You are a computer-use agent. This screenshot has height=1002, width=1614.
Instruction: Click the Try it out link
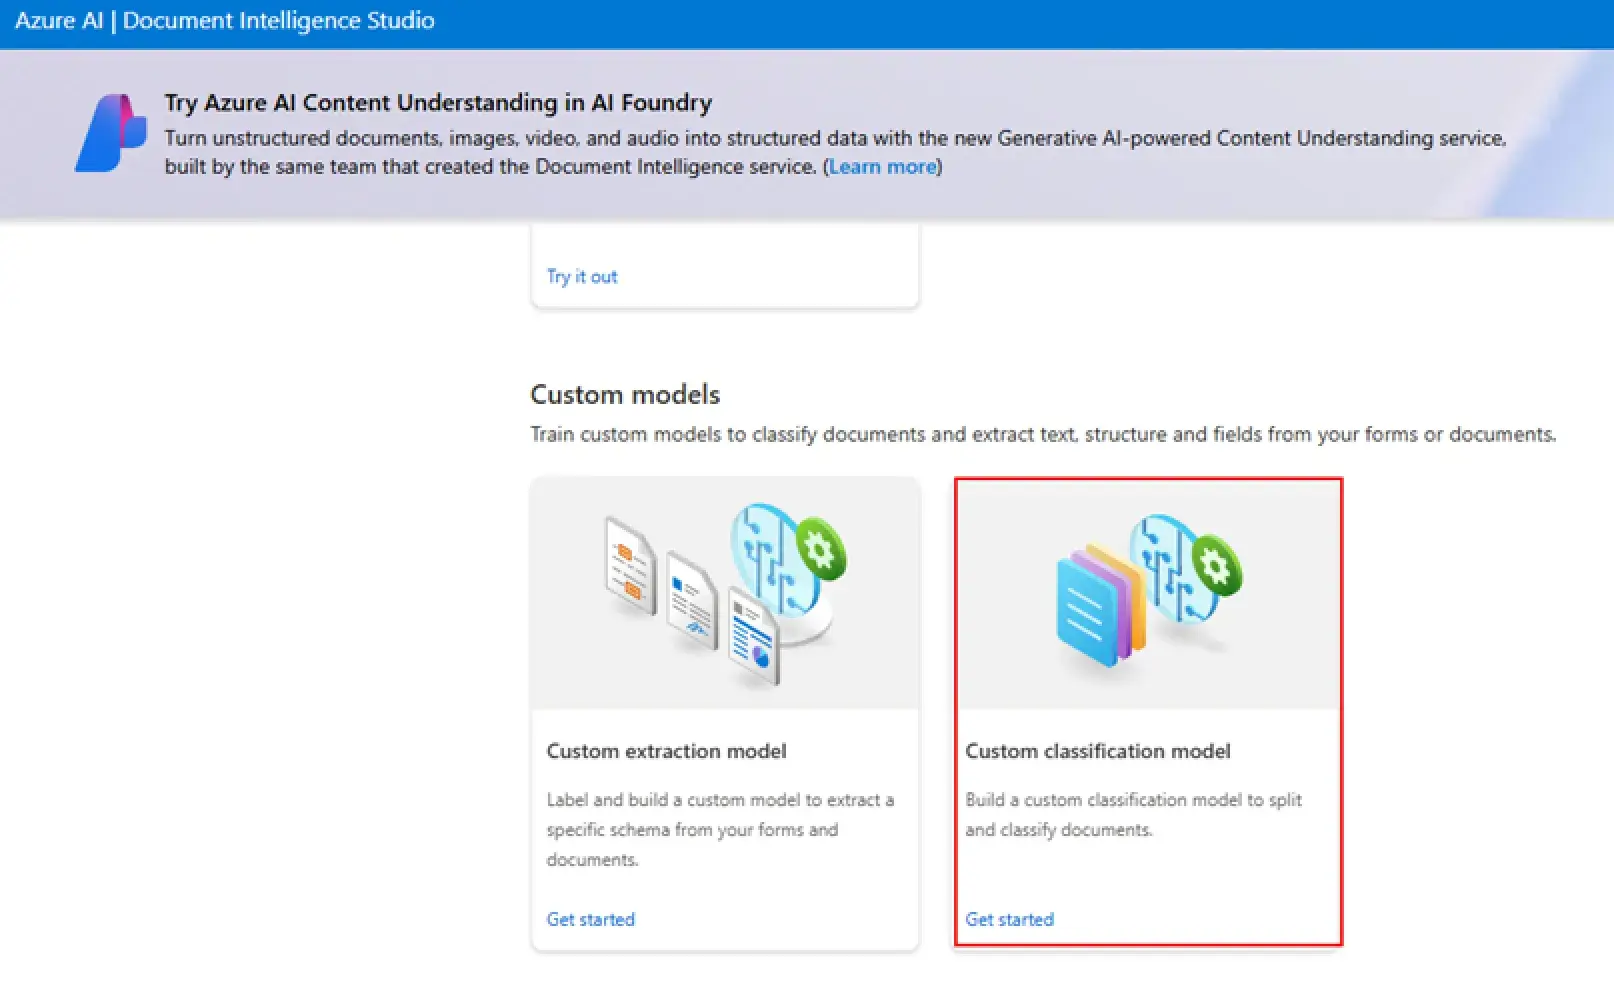coord(582,277)
